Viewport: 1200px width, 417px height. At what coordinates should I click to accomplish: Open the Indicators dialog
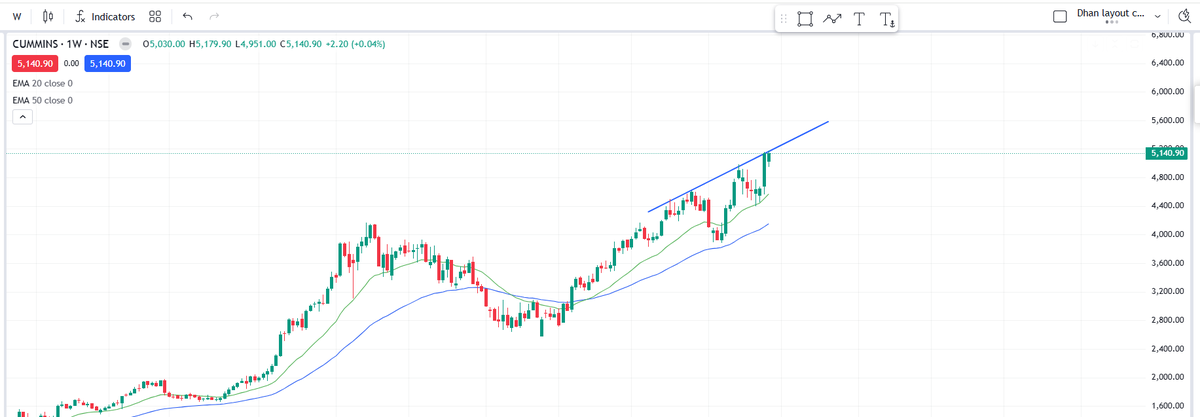[104, 17]
